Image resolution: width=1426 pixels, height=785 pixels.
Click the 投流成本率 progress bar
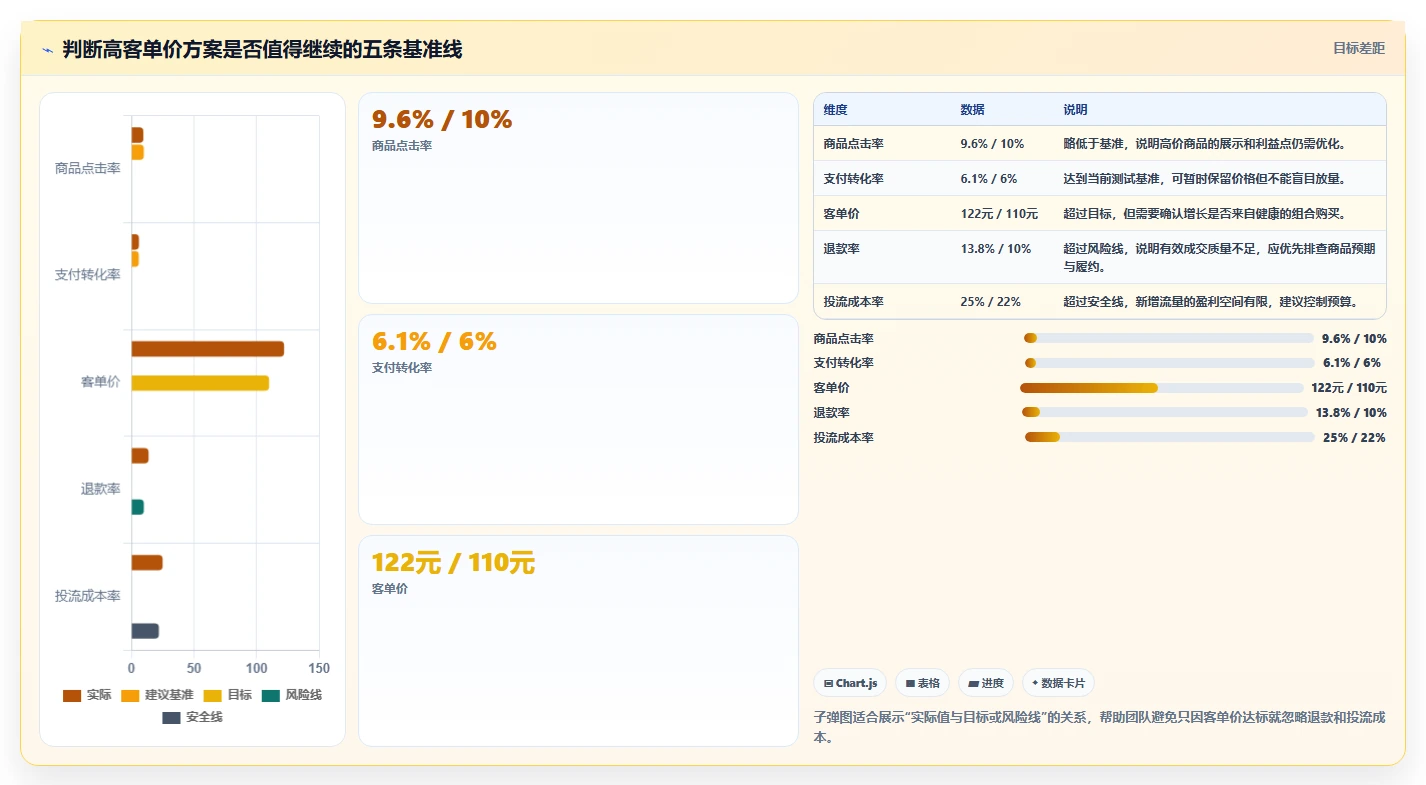click(x=1169, y=437)
